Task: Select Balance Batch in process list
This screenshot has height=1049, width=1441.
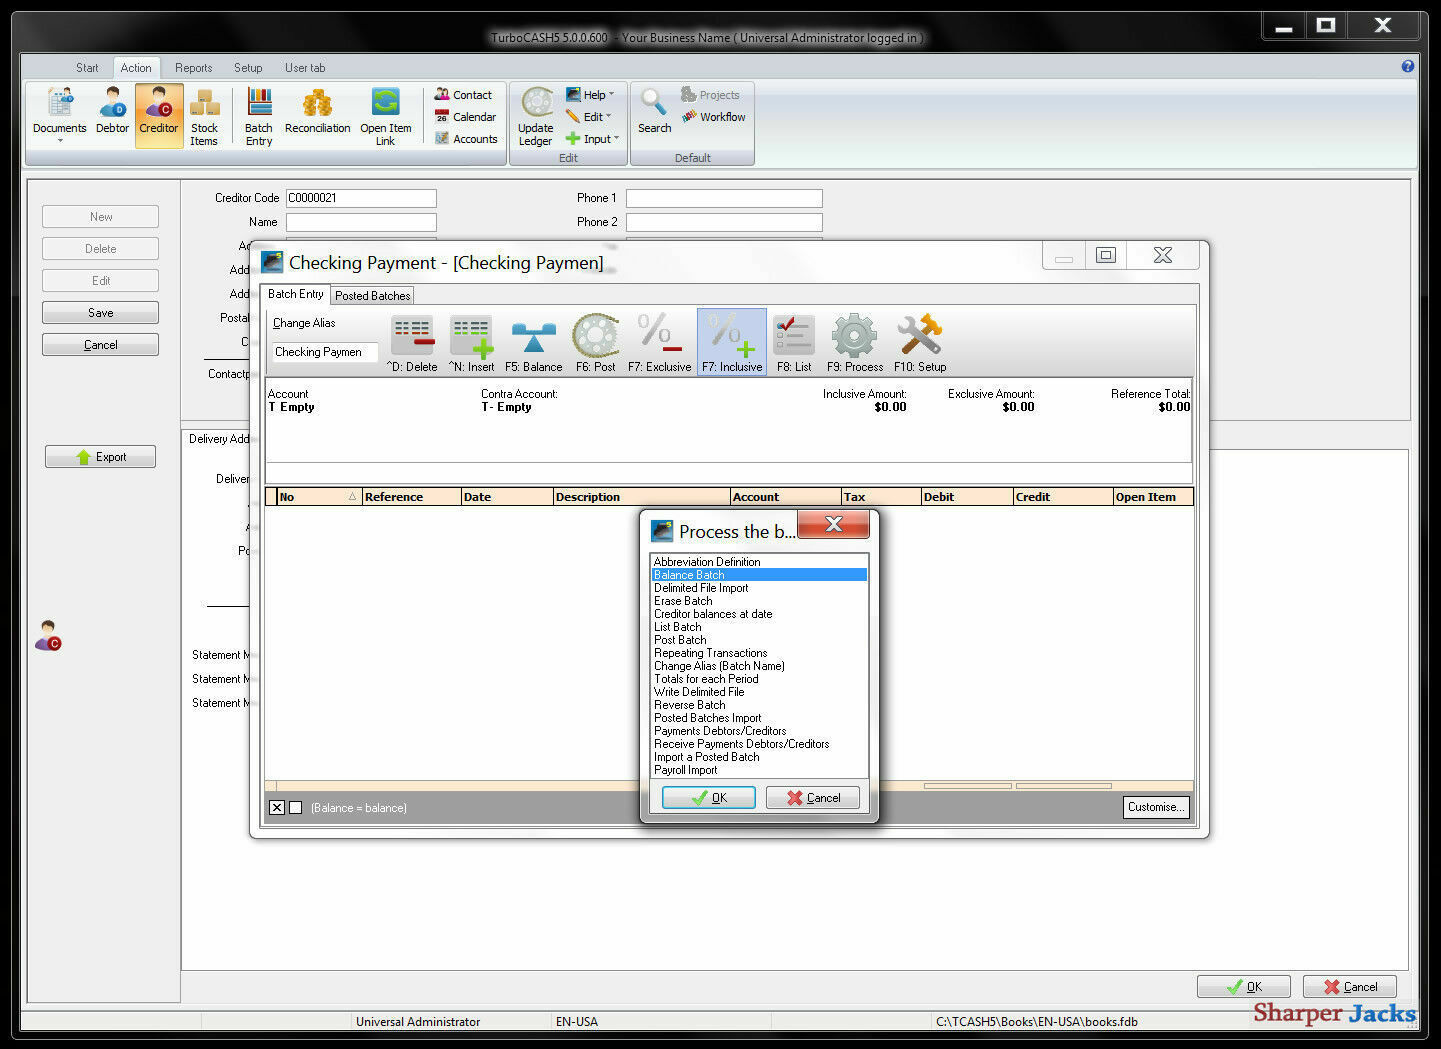Action: [x=759, y=575]
